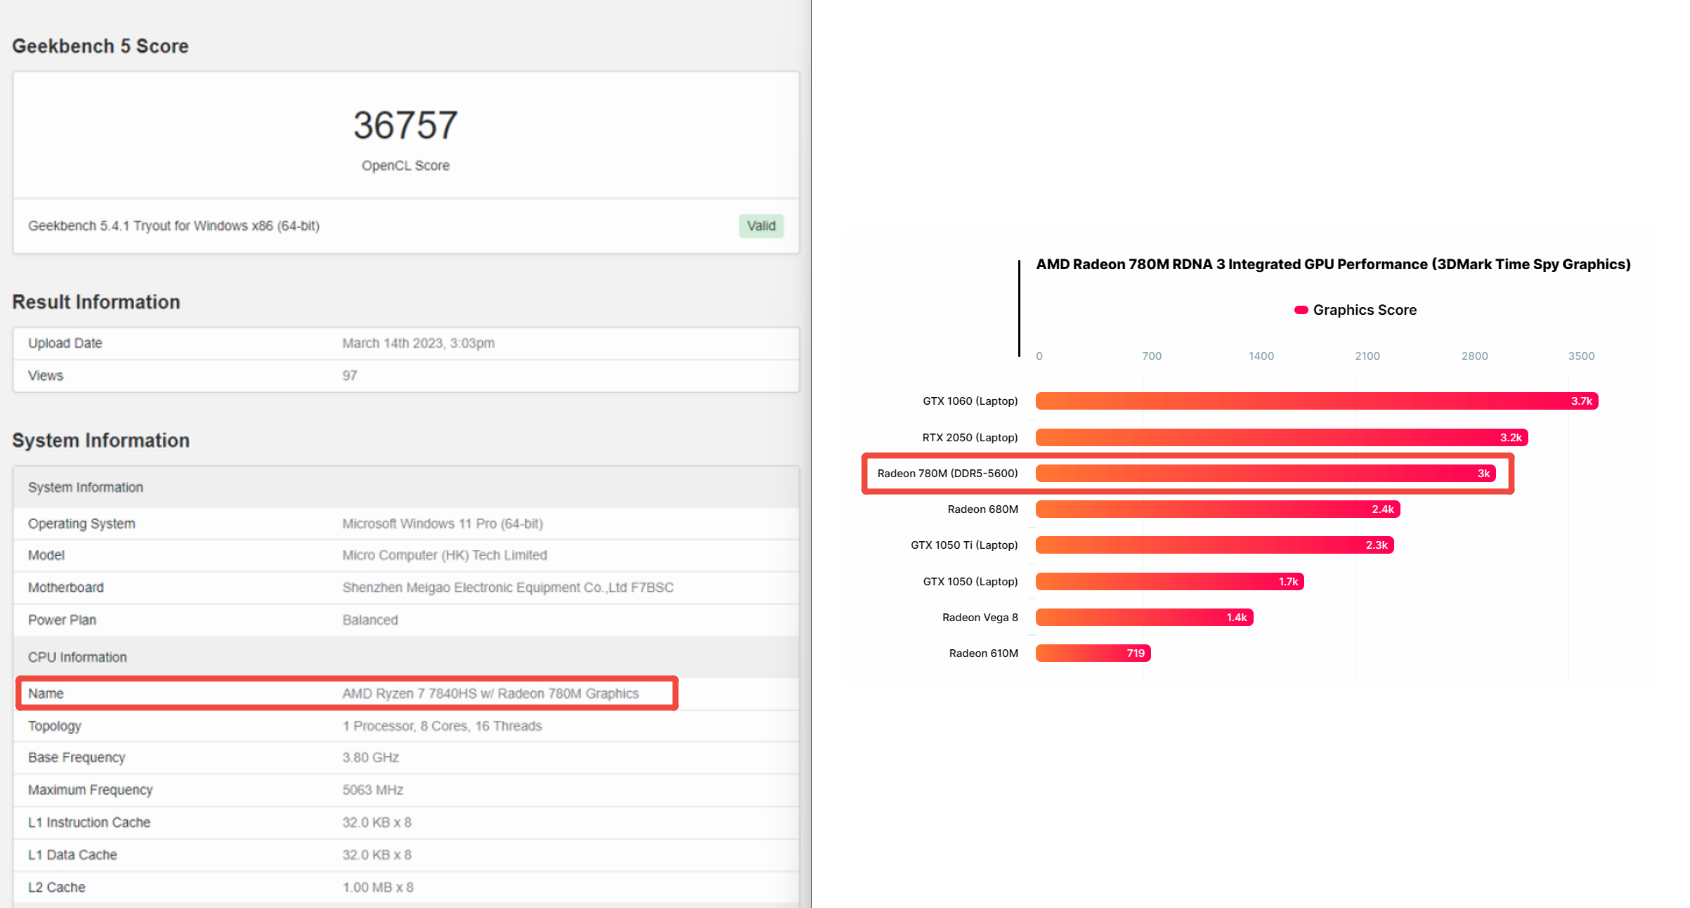
Task: Click the Shenzhen Meigao motherboard entry
Action: [x=507, y=588]
